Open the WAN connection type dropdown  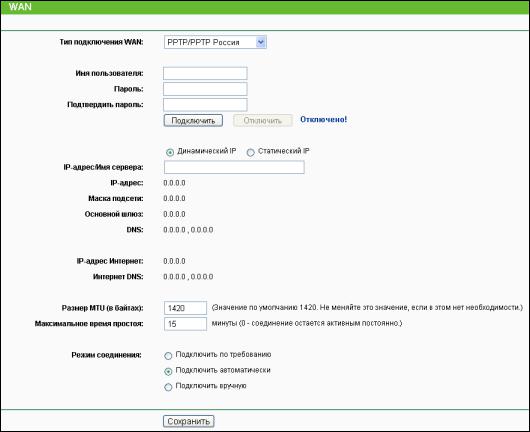(215, 42)
